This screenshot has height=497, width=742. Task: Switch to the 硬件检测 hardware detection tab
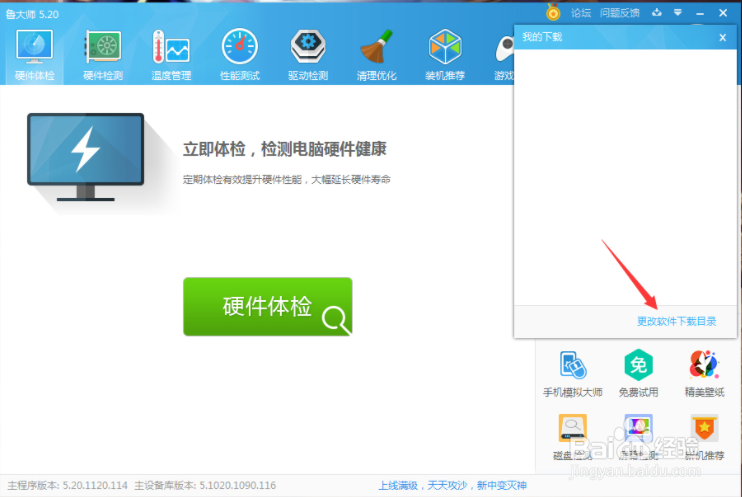(103, 55)
